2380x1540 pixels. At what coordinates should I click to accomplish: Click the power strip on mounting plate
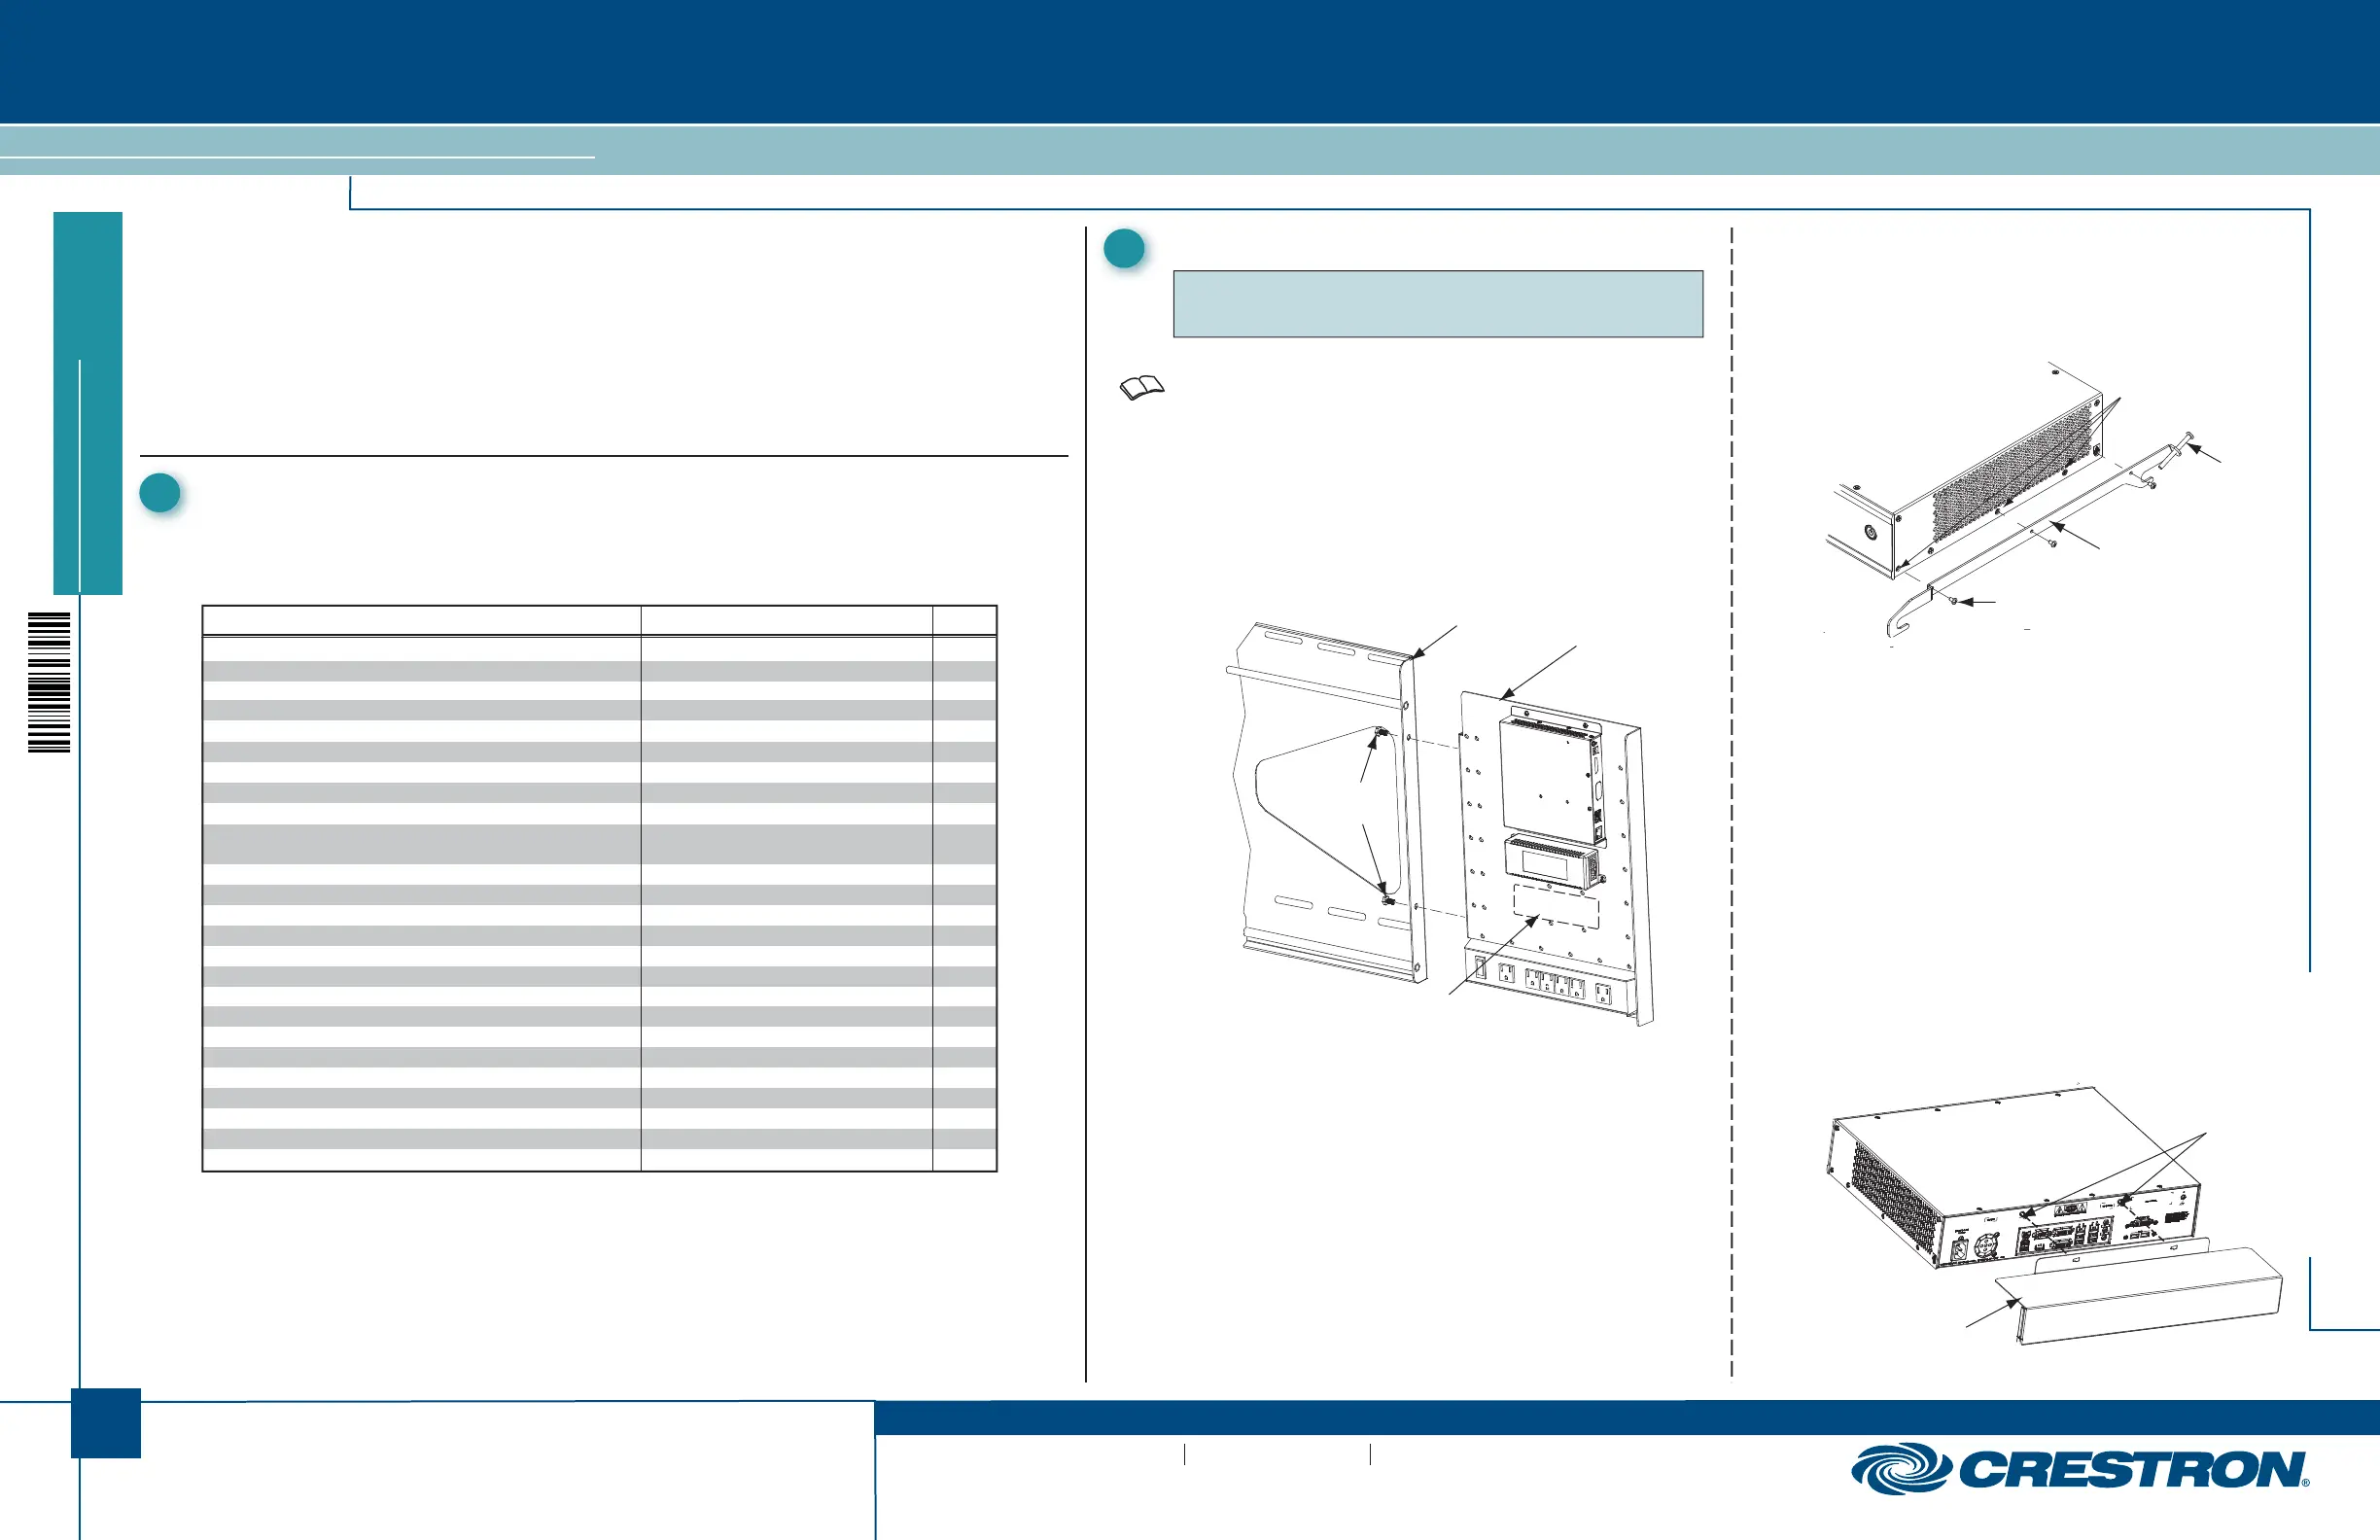pyautogui.click(x=1551, y=984)
